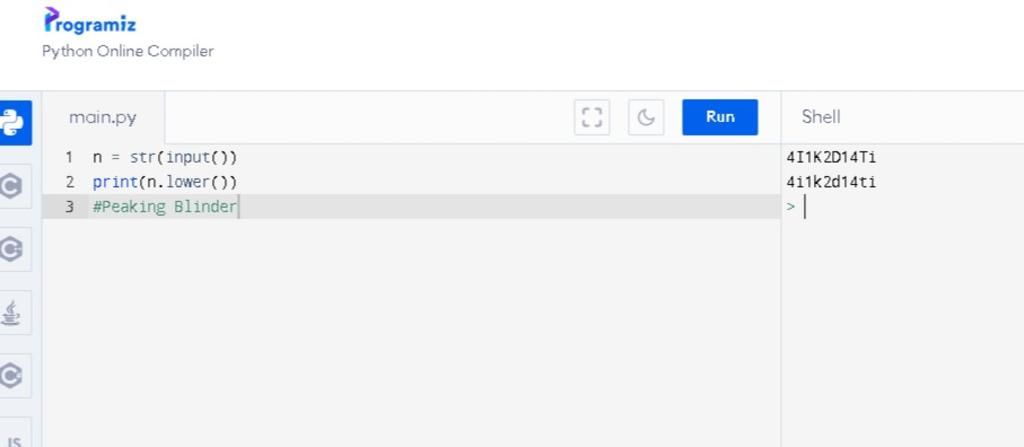This screenshot has height=447, width=1024.
Task: Open the C++ compiler icon just above Java
Action: click(x=12, y=249)
